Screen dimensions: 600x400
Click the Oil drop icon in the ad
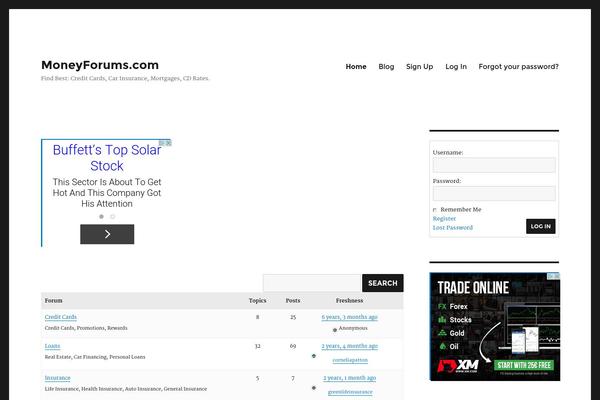(443, 346)
